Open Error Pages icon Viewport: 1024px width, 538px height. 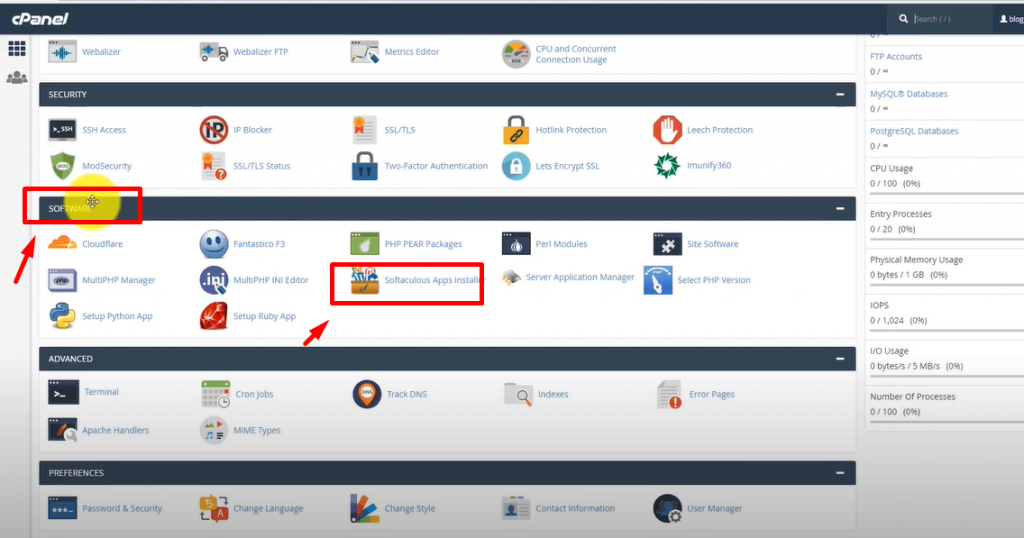(x=669, y=394)
